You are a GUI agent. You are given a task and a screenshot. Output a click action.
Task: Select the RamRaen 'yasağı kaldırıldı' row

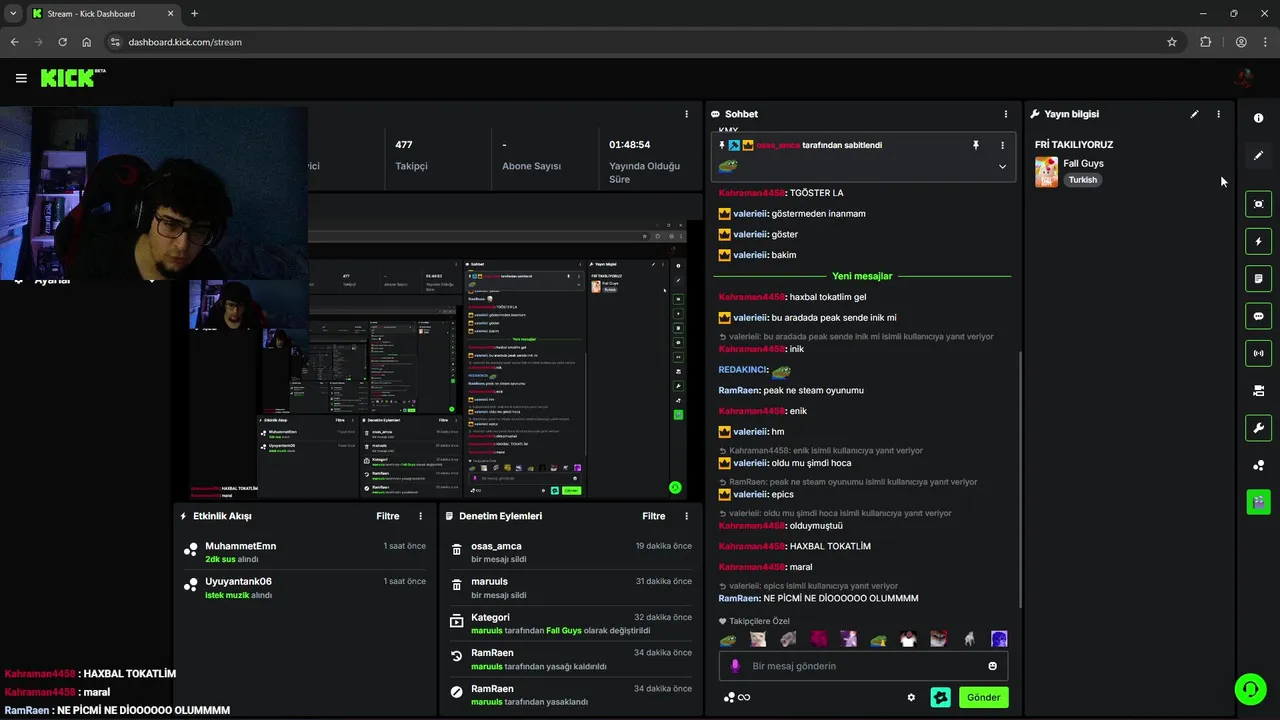pos(570,660)
